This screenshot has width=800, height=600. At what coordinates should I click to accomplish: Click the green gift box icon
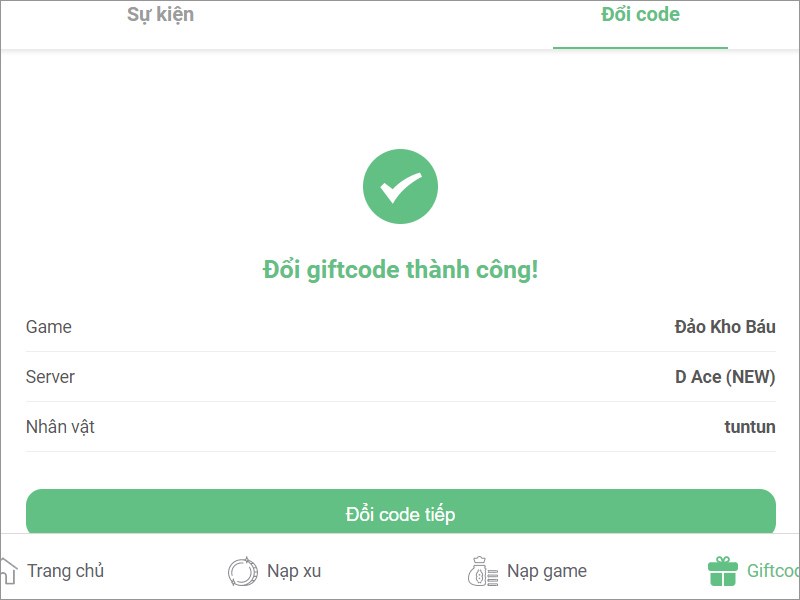[722, 571]
